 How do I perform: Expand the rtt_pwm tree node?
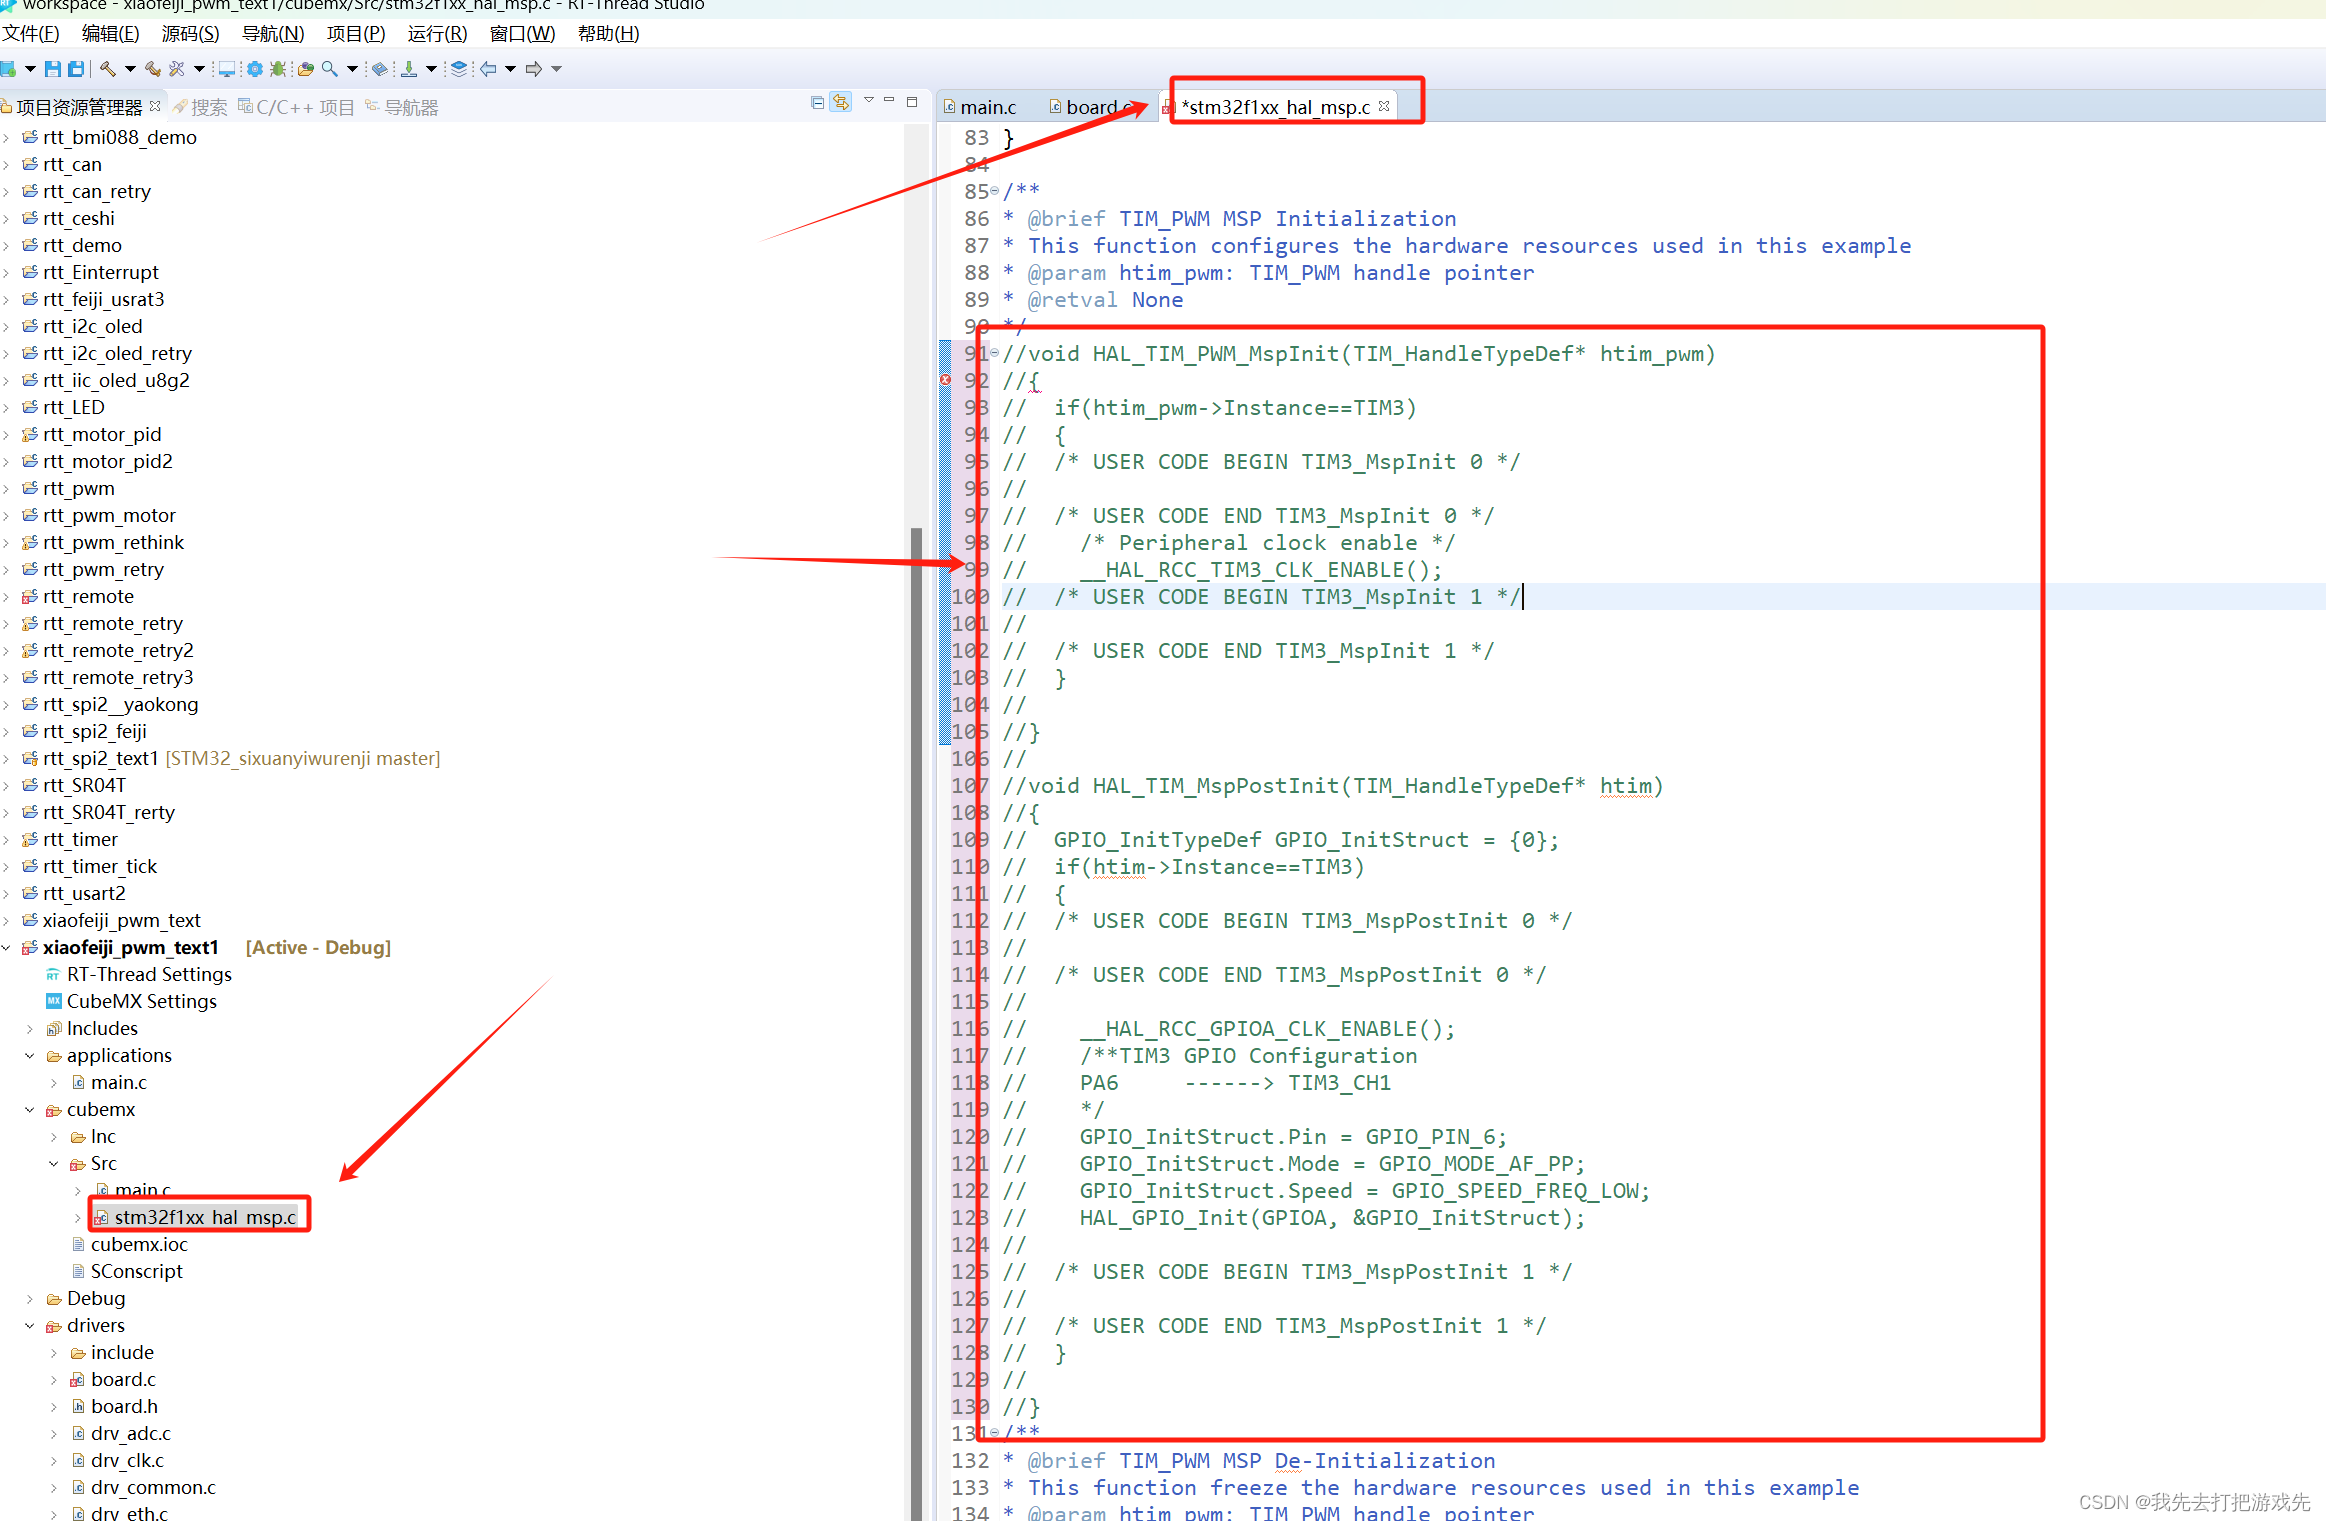click(x=9, y=488)
